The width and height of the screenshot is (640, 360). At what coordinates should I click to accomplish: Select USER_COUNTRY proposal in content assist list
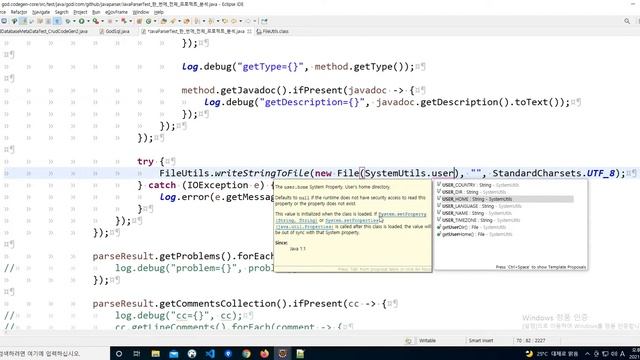click(478, 185)
